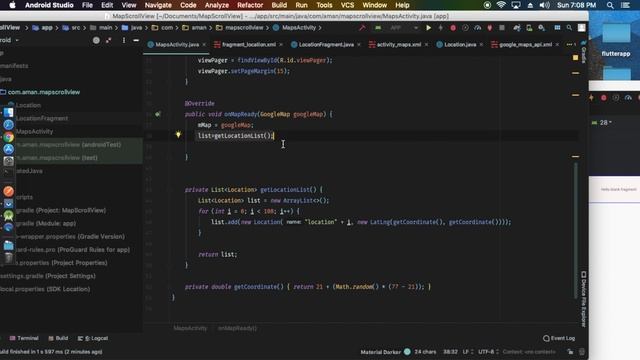
Task: Click the Material Darker theme indicator circle
Action: point(407,351)
